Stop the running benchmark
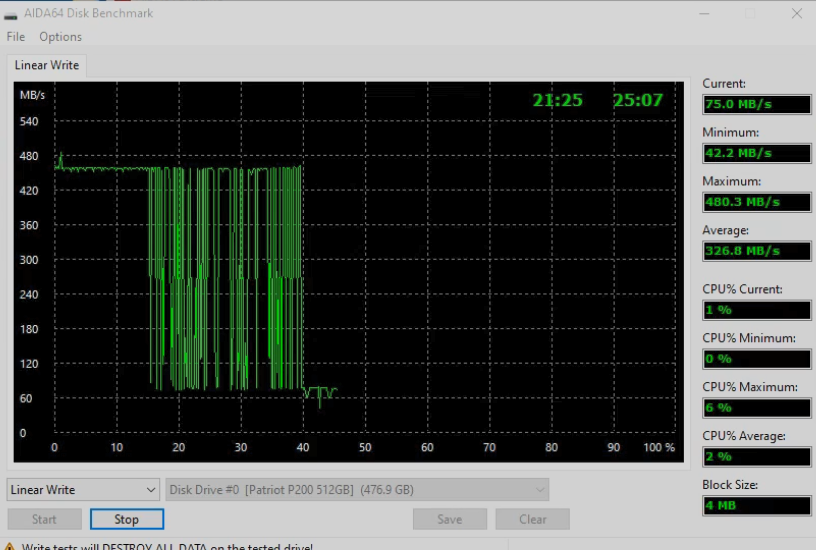Image resolution: width=816 pixels, height=550 pixels. (127, 519)
